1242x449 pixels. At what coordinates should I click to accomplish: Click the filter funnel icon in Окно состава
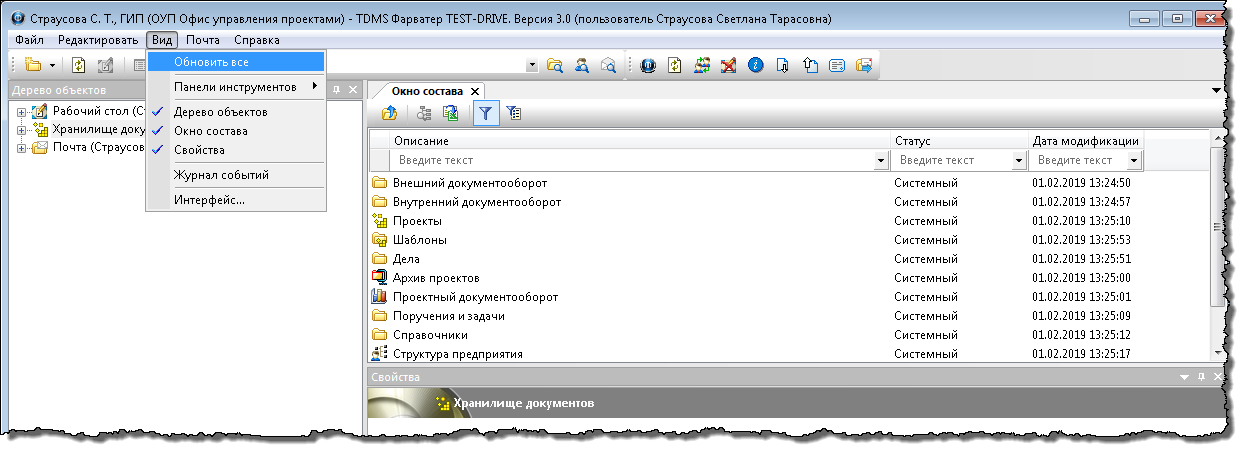(485, 114)
